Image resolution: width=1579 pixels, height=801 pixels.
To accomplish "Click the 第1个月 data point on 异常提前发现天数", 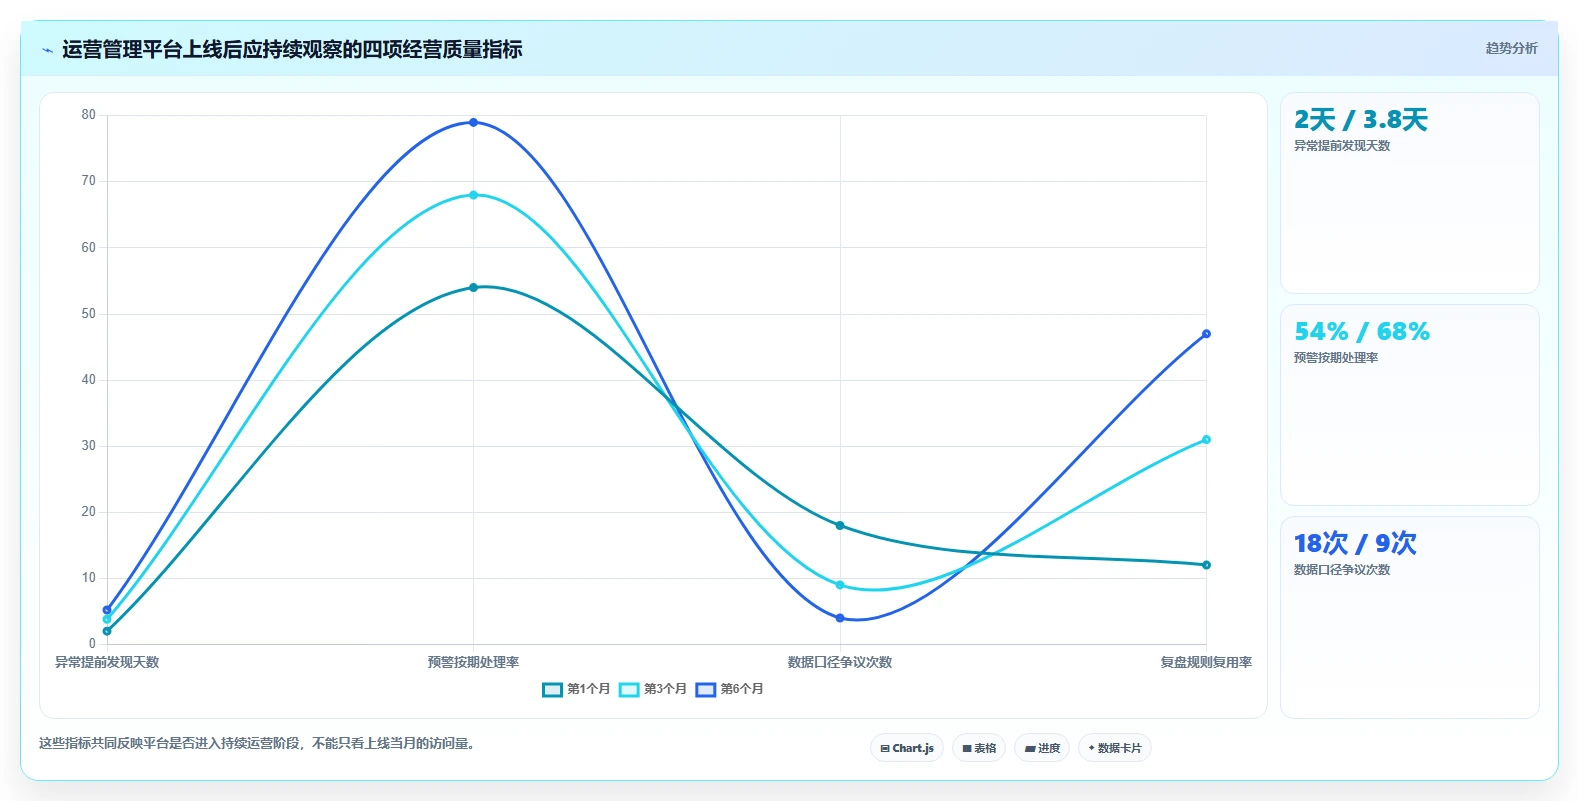I will 107,631.
